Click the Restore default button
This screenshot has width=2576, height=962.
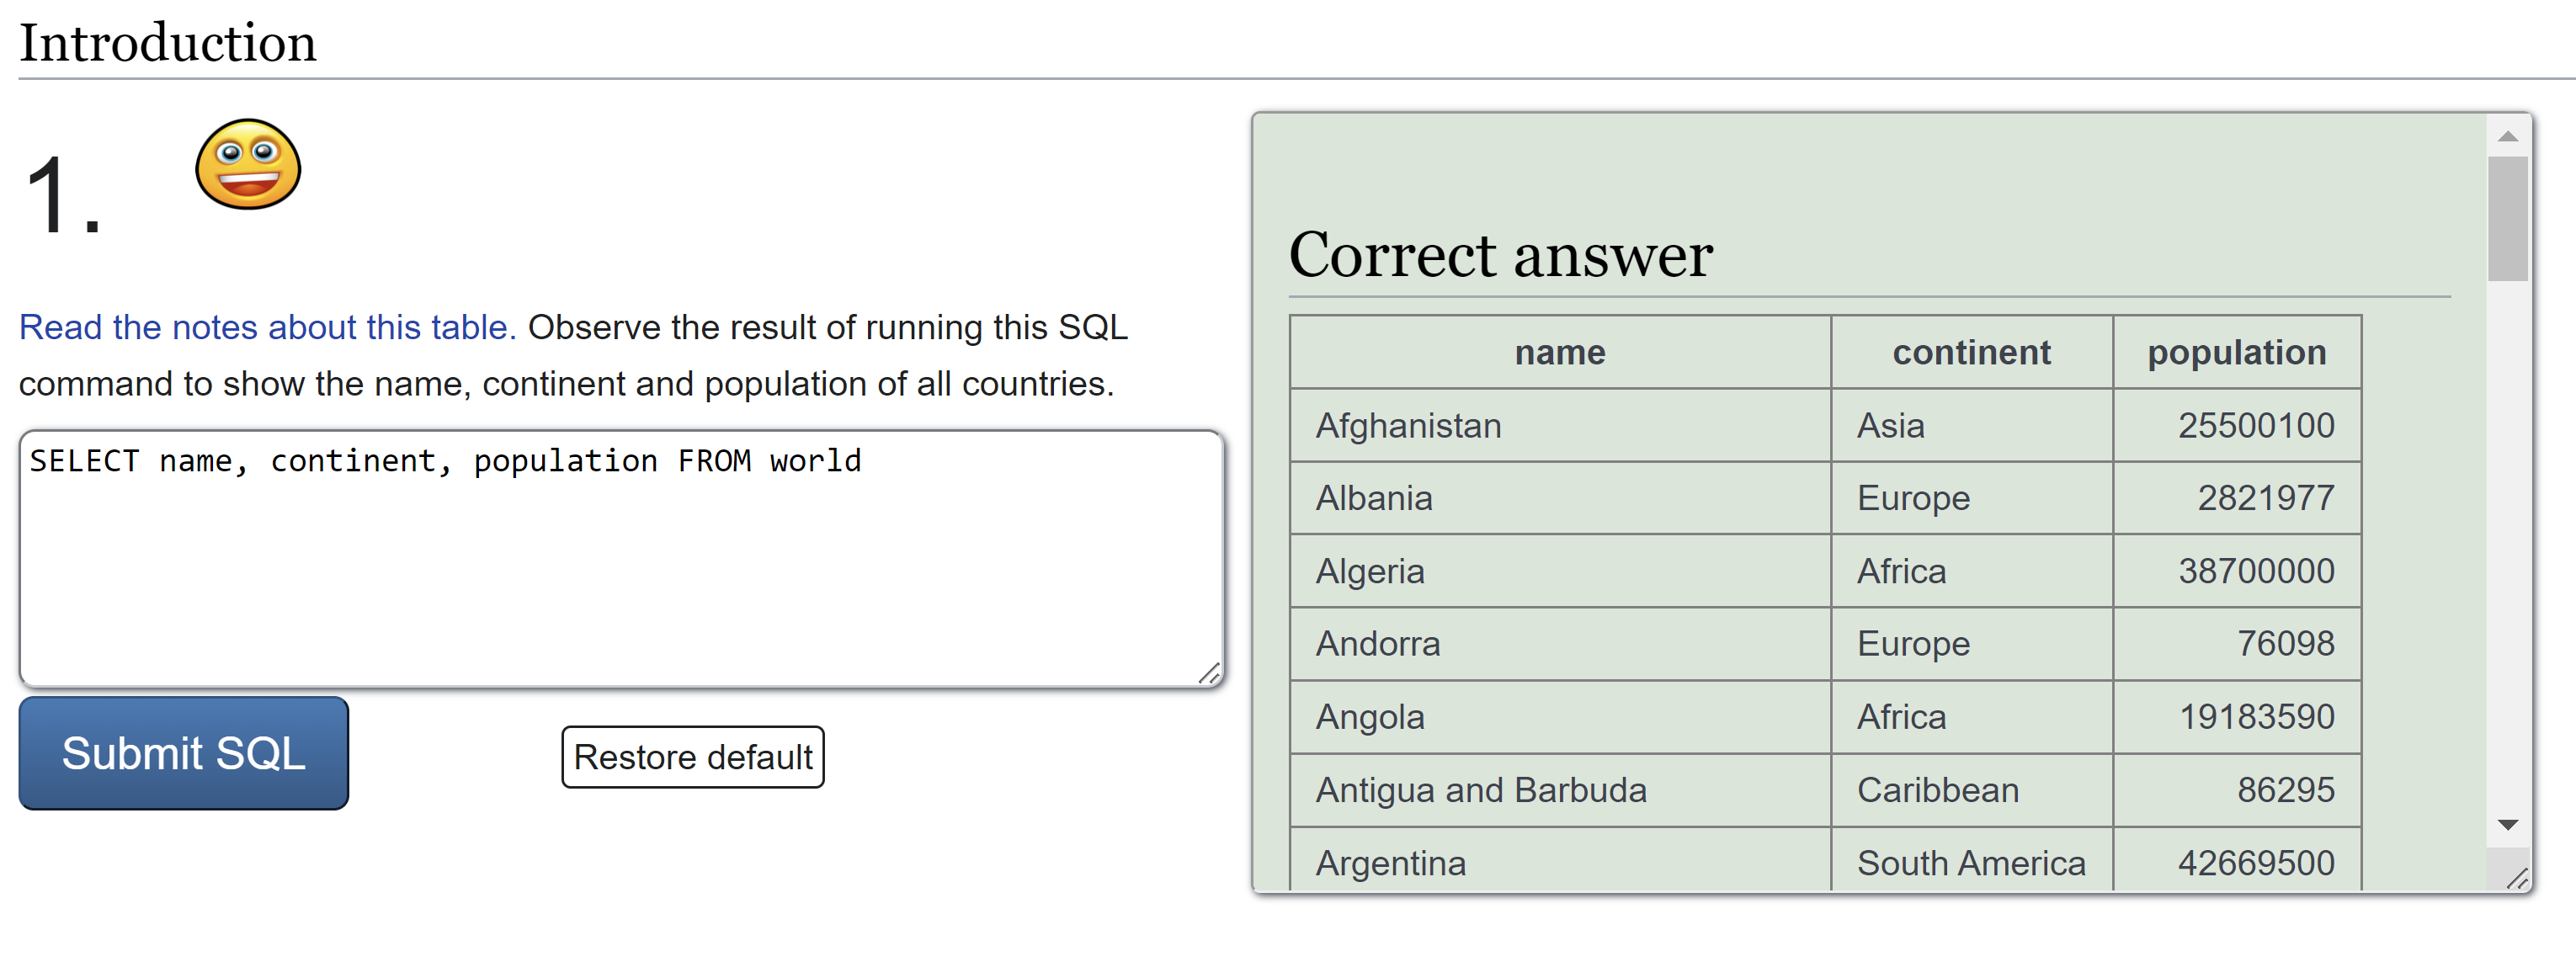(692, 757)
